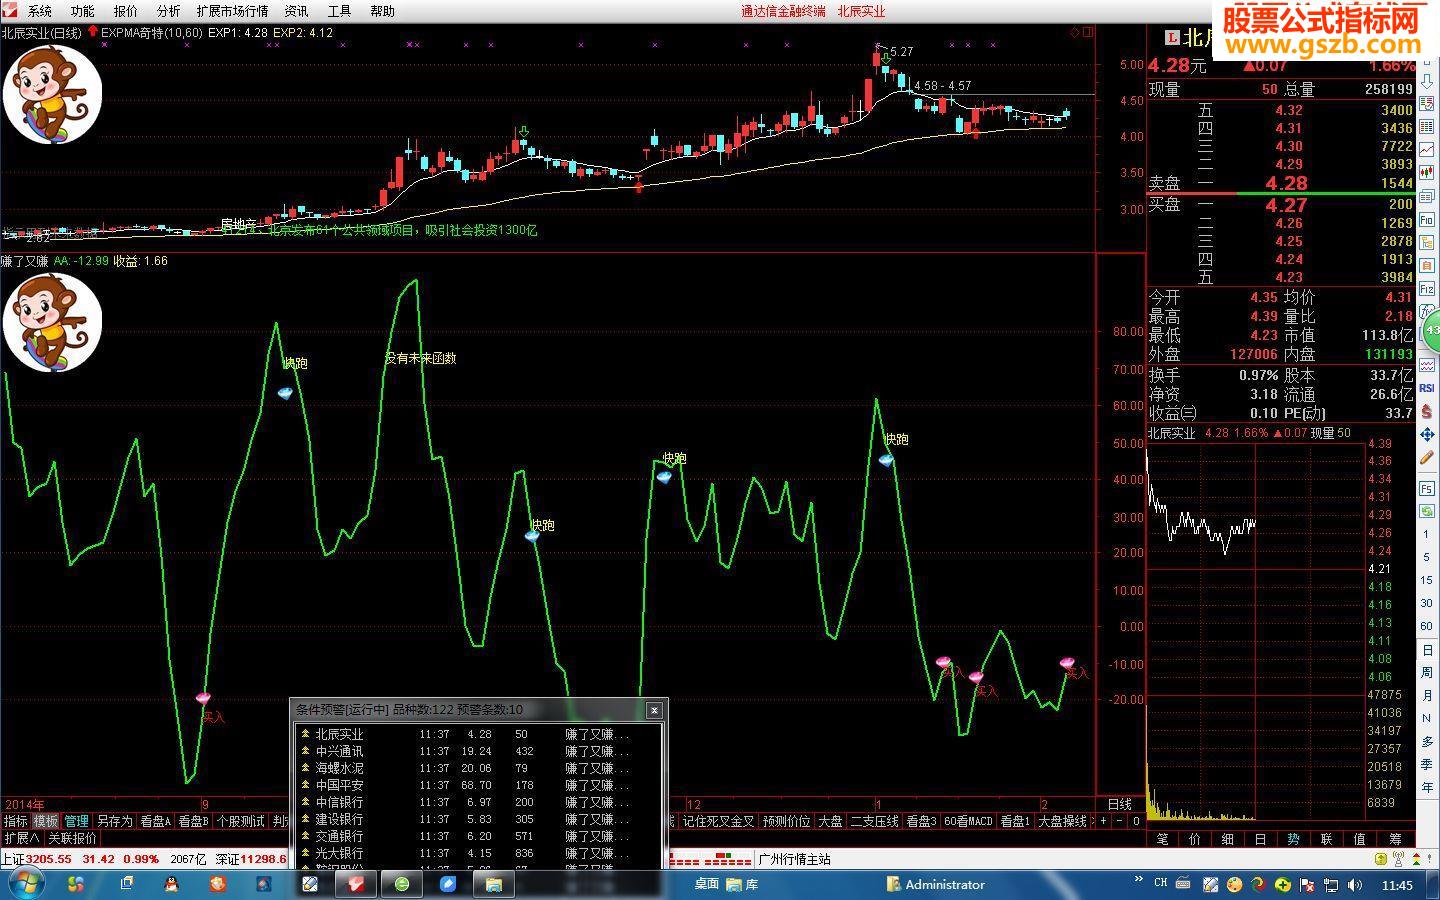The image size is (1440, 900).
Task: Select the 周 weekly period in sidebar
Action: pos(1427,672)
